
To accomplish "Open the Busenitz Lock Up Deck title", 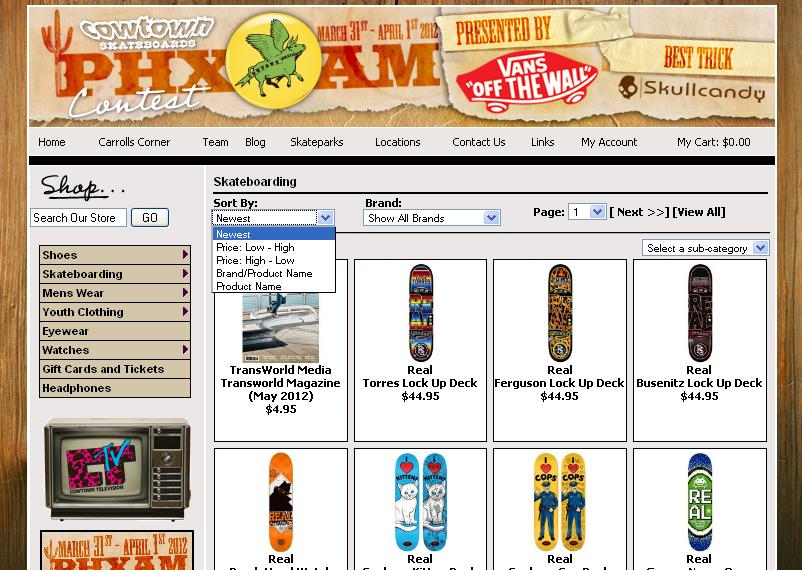I will (x=699, y=383).
